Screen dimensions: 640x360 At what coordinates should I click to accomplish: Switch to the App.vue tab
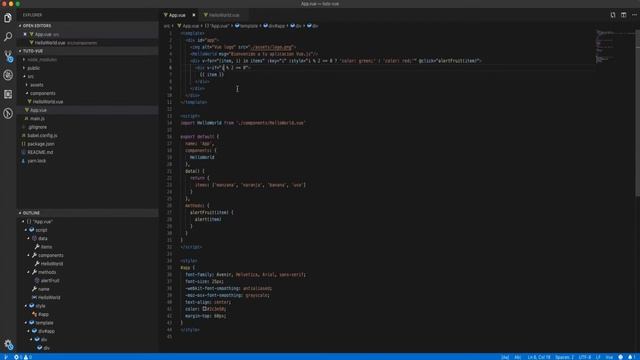[x=177, y=15]
